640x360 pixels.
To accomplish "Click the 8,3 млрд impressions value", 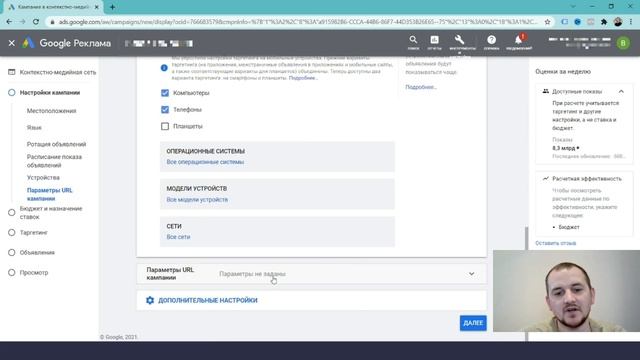I will pyautogui.click(x=564, y=148).
